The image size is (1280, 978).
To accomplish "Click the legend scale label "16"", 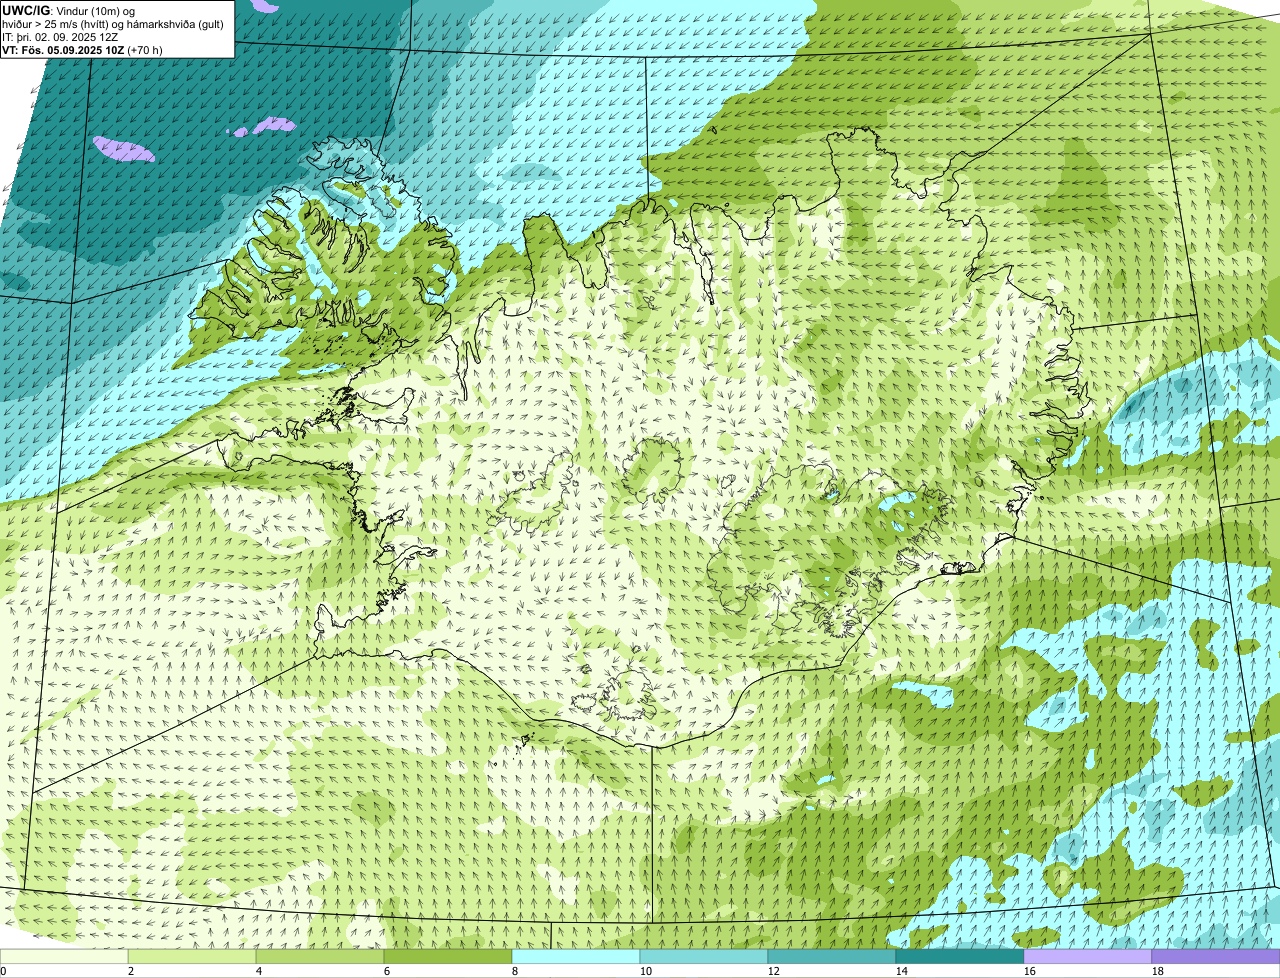I will click(x=1030, y=971).
